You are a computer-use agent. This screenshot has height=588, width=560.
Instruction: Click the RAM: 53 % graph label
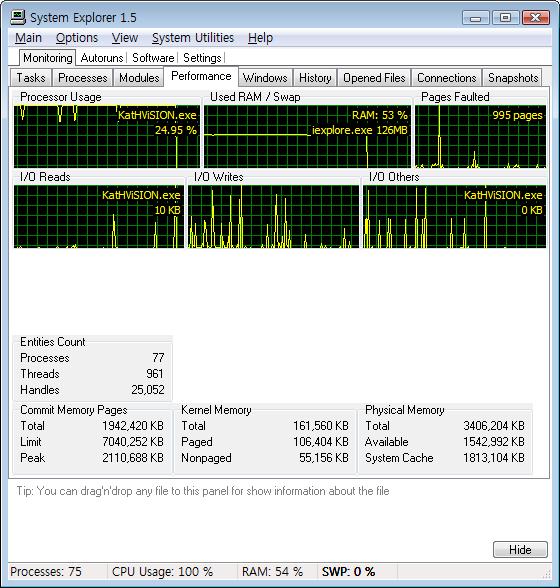[x=380, y=115]
